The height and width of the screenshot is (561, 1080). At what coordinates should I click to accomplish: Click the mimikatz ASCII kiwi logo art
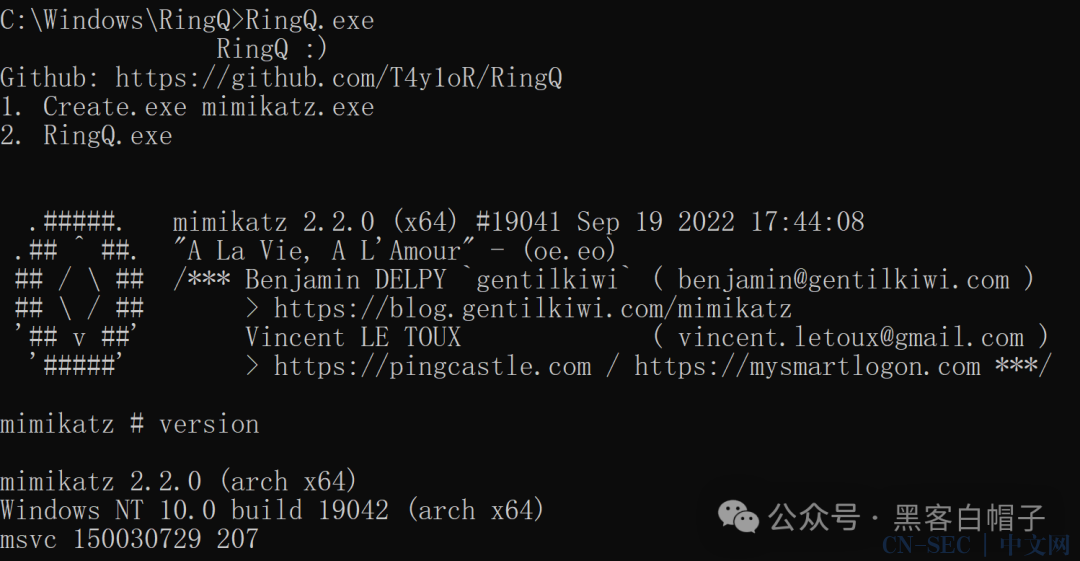coord(79,294)
